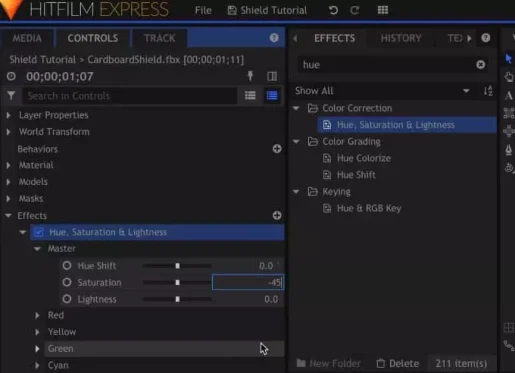The height and width of the screenshot is (373, 515).
Task: Click the Delete button
Action: tap(398, 363)
